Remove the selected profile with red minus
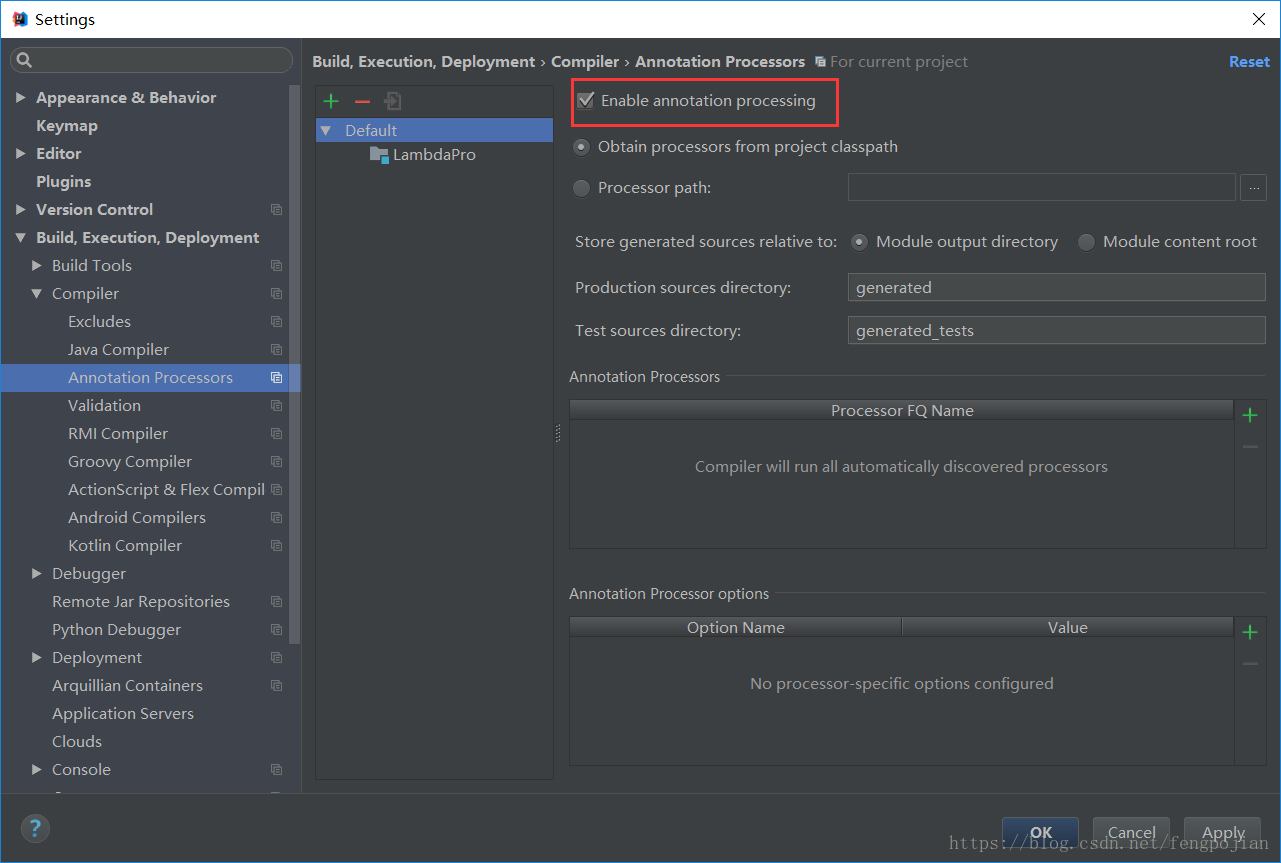The image size is (1281, 863). [x=362, y=101]
